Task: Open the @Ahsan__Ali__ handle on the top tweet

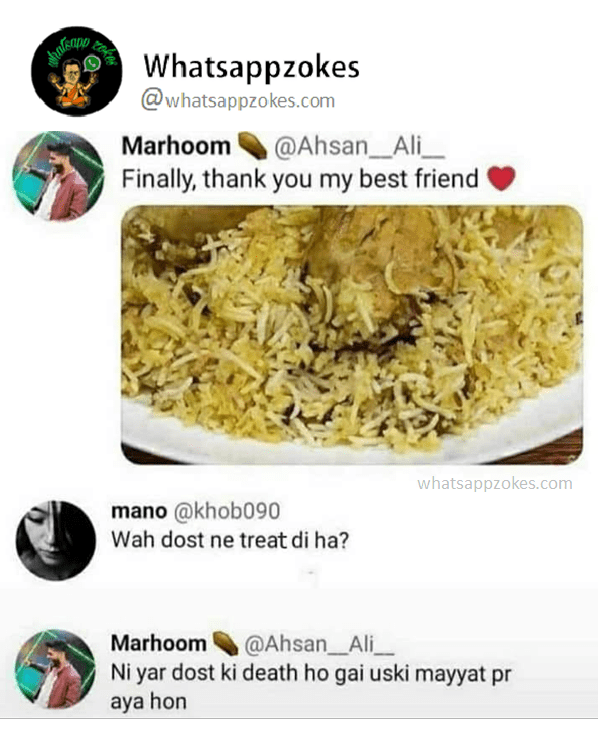Action: [359, 146]
